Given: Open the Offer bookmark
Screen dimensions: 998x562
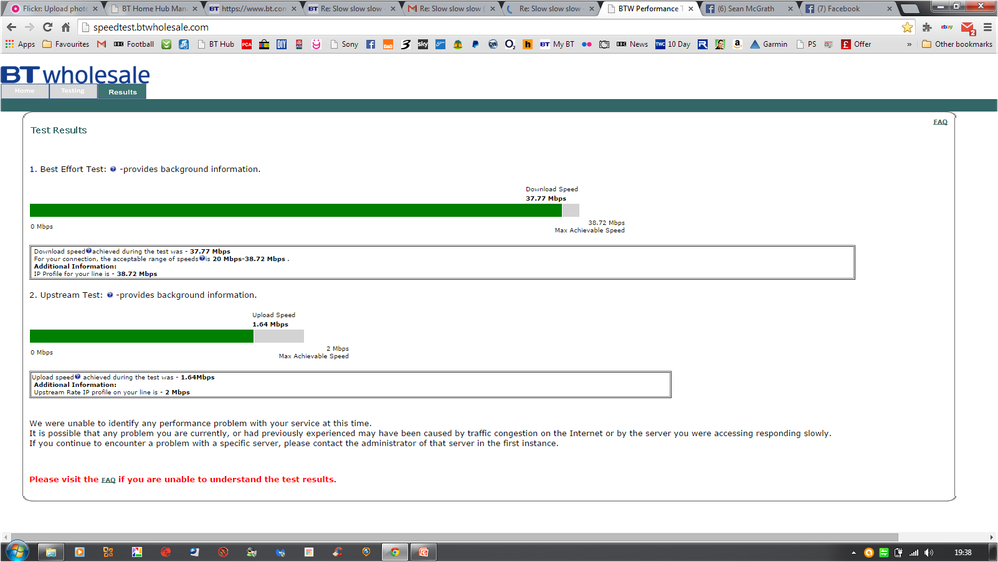Looking at the screenshot, I should pyautogui.click(x=856, y=44).
